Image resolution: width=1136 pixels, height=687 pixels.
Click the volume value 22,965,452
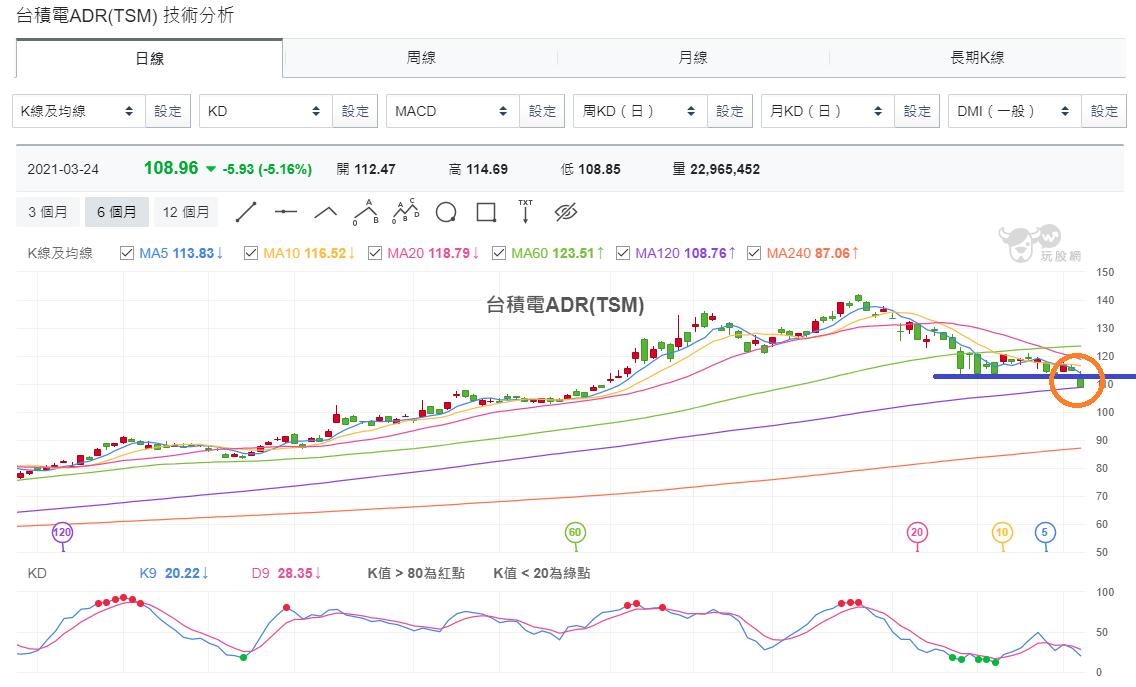pyautogui.click(x=724, y=170)
